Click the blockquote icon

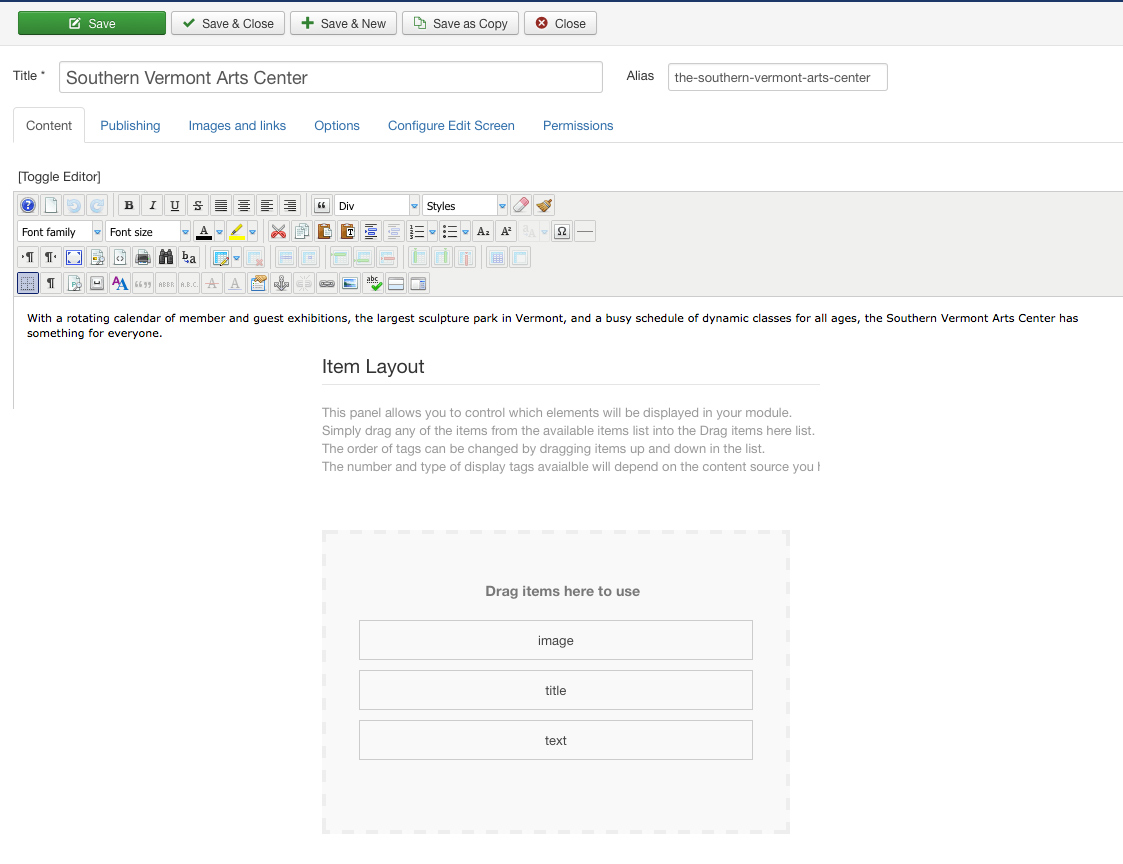322,206
